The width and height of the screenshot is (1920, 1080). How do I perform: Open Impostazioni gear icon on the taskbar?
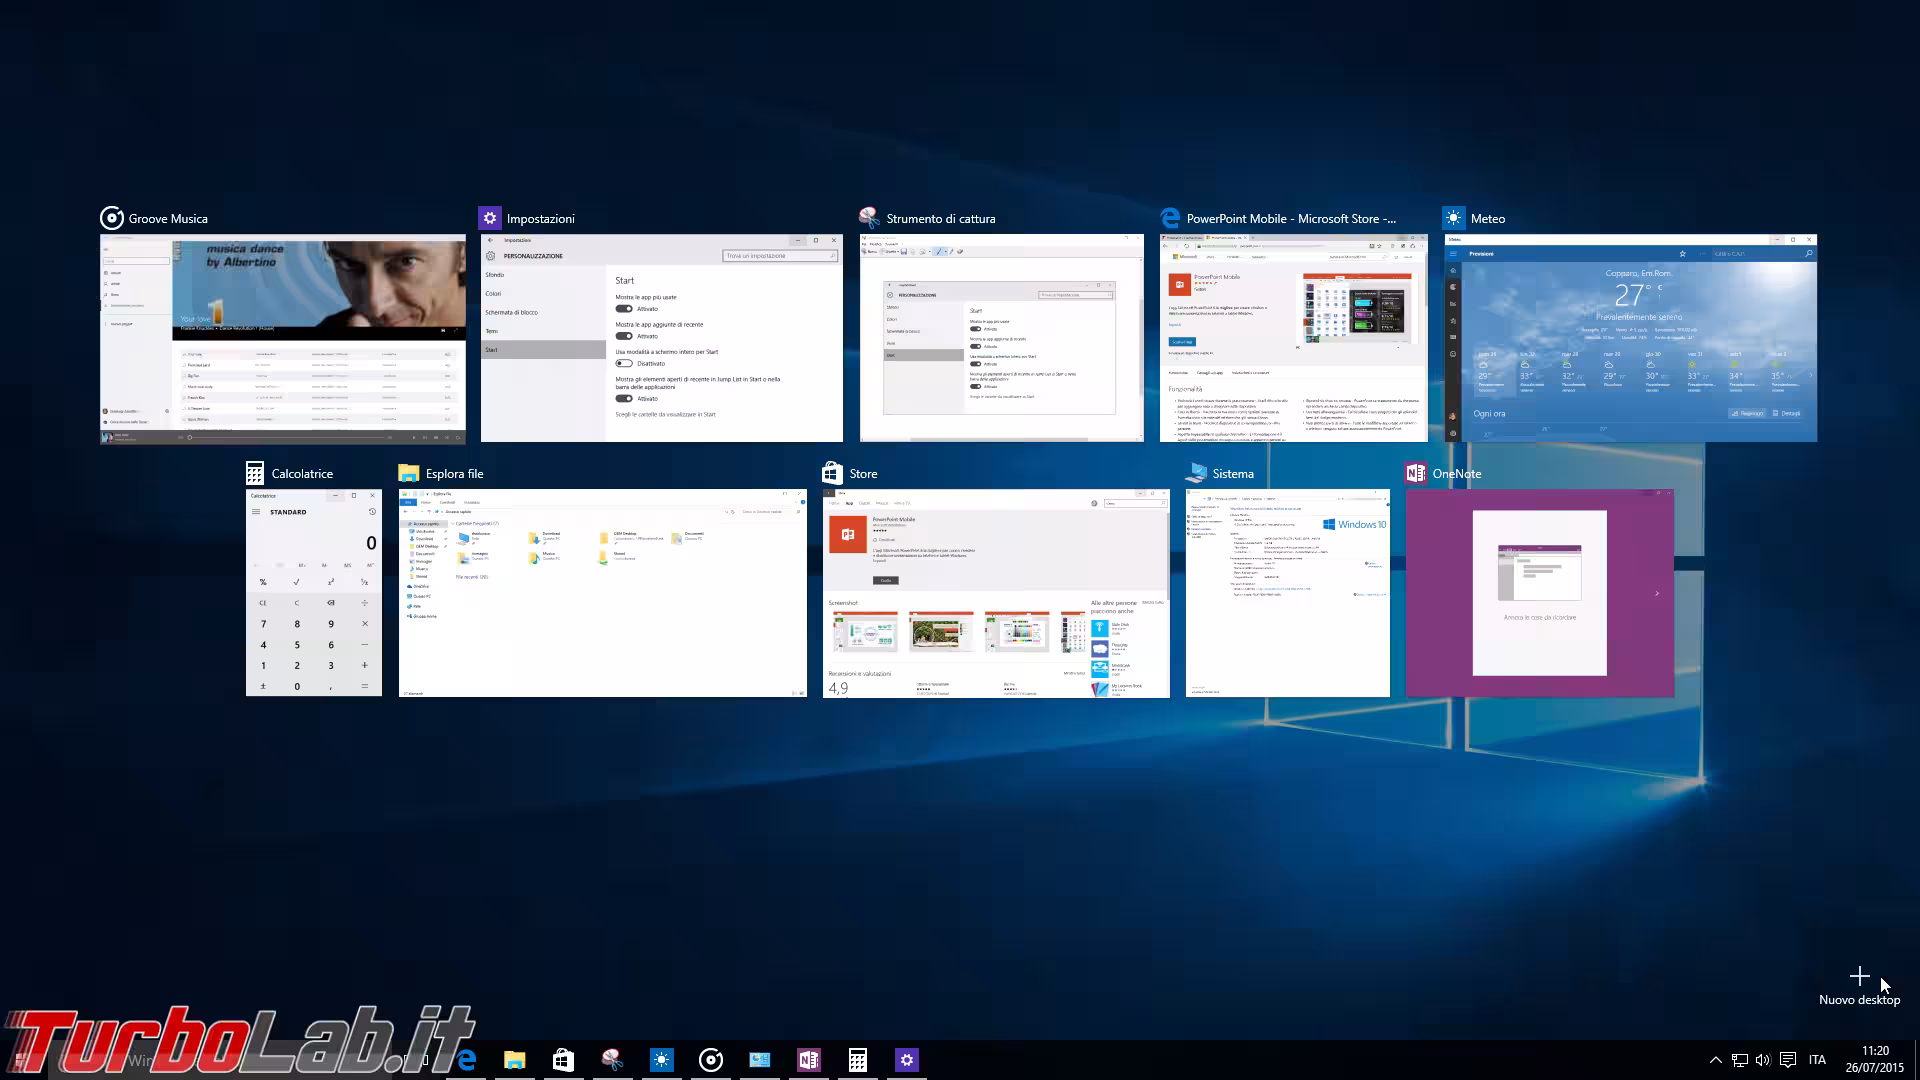[x=906, y=1059]
